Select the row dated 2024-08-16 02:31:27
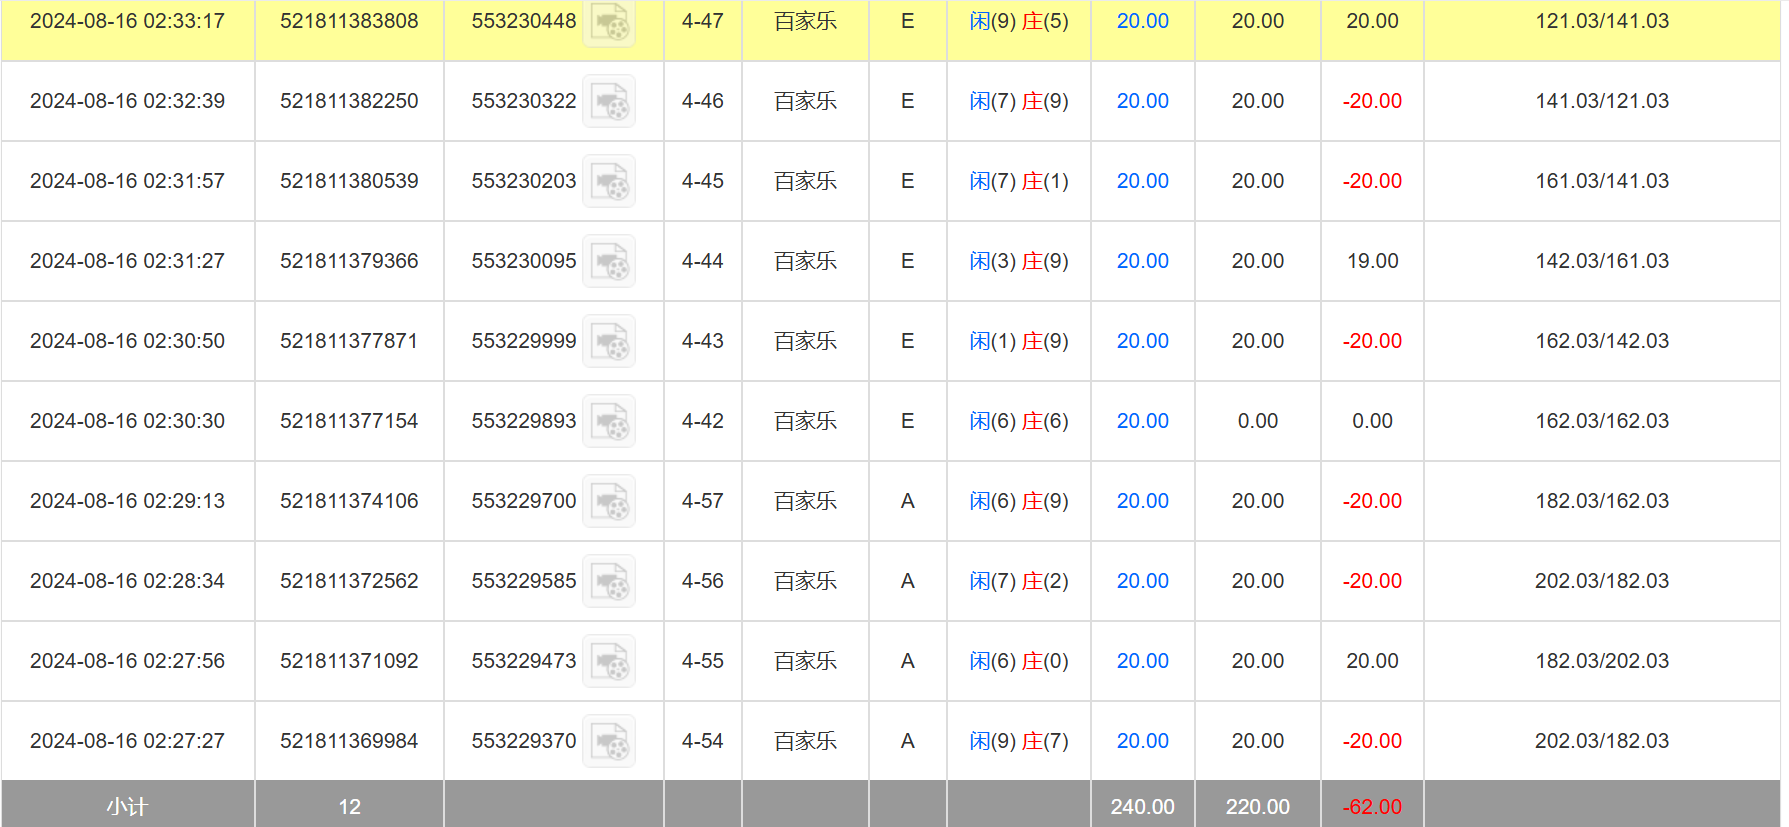The width and height of the screenshot is (1789, 827). pos(127,261)
